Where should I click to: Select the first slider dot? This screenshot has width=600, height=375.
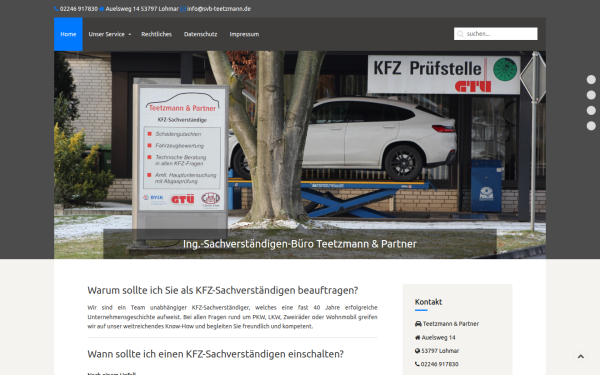pyautogui.click(x=591, y=80)
